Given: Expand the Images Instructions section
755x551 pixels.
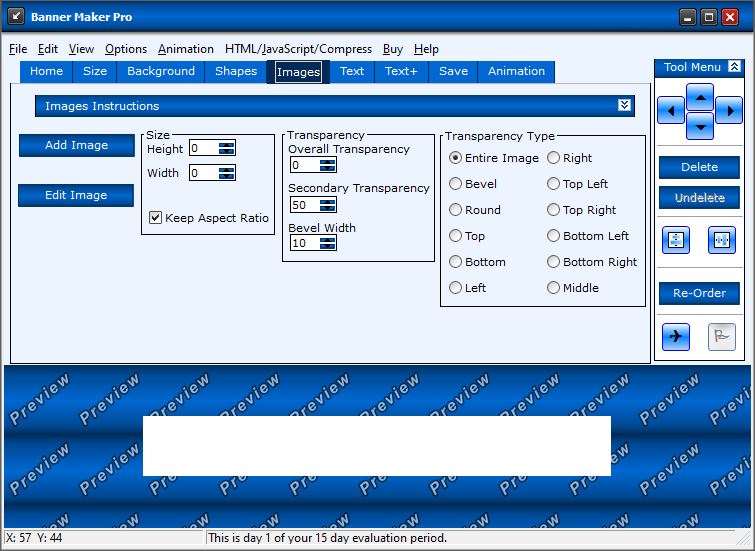Looking at the screenshot, I should tap(624, 105).
